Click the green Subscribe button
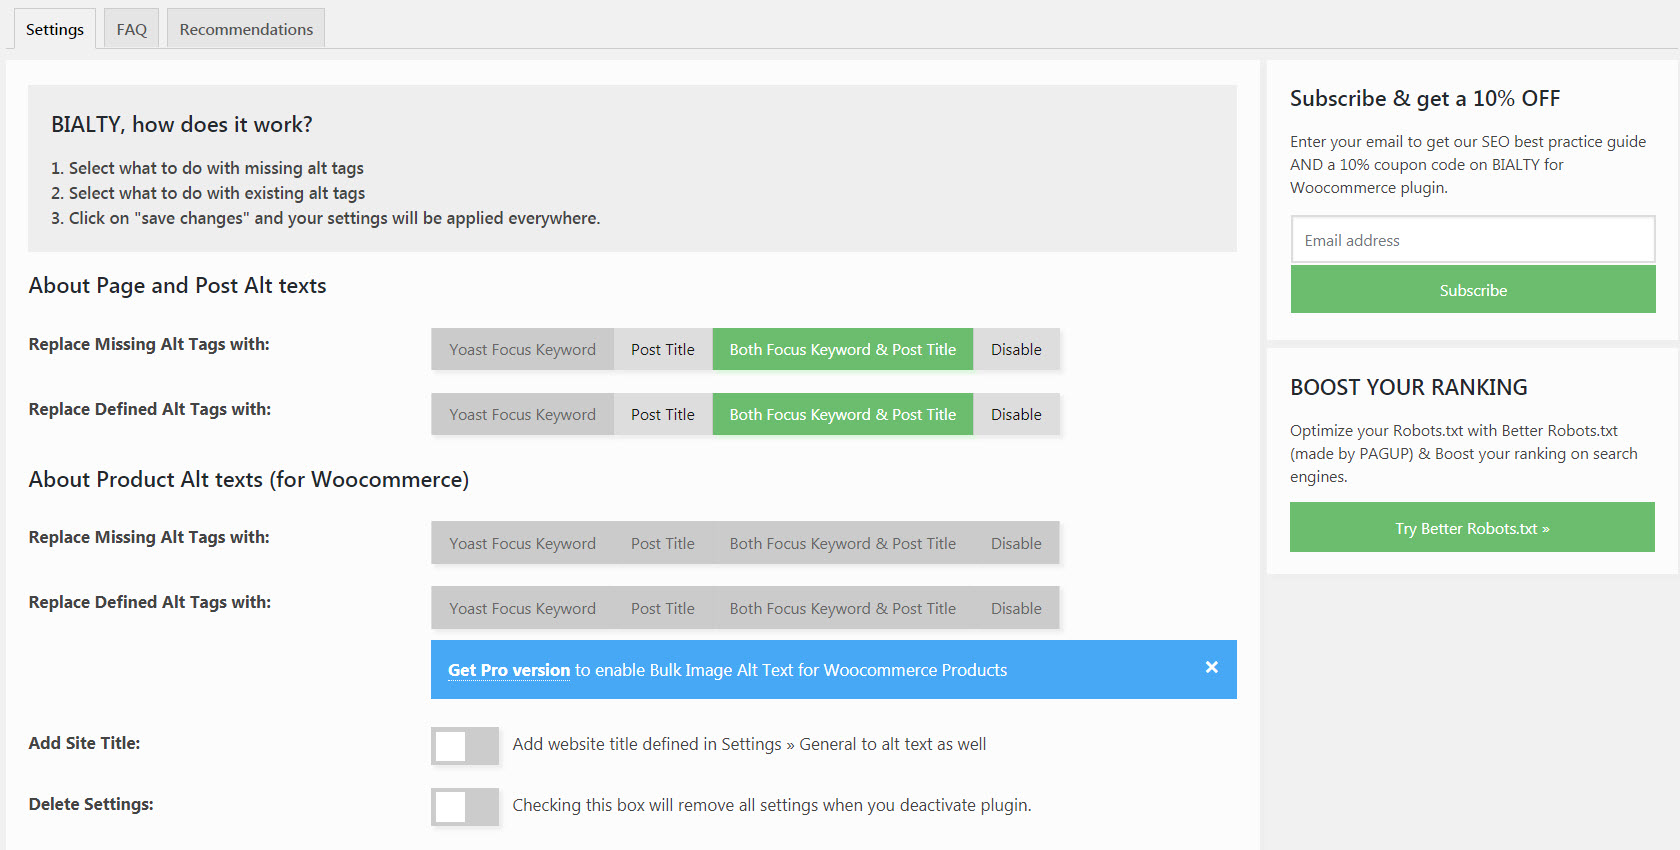This screenshot has height=850, width=1680. [1472, 290]
